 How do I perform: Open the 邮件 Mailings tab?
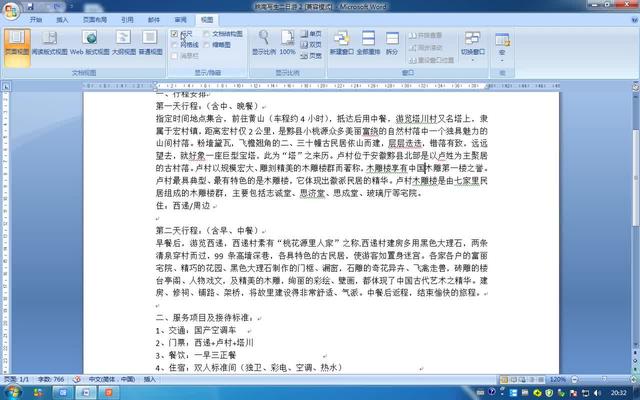tap(154, 20)
